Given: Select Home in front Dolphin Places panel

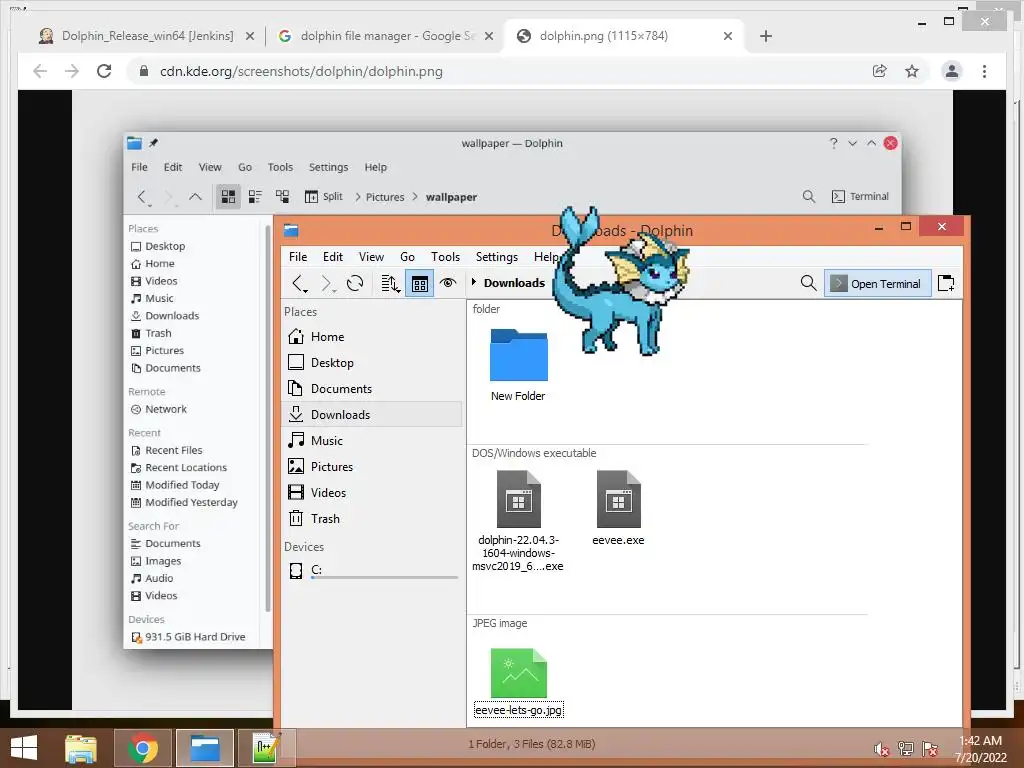Looking at the screenshot, I should [372, 336].
